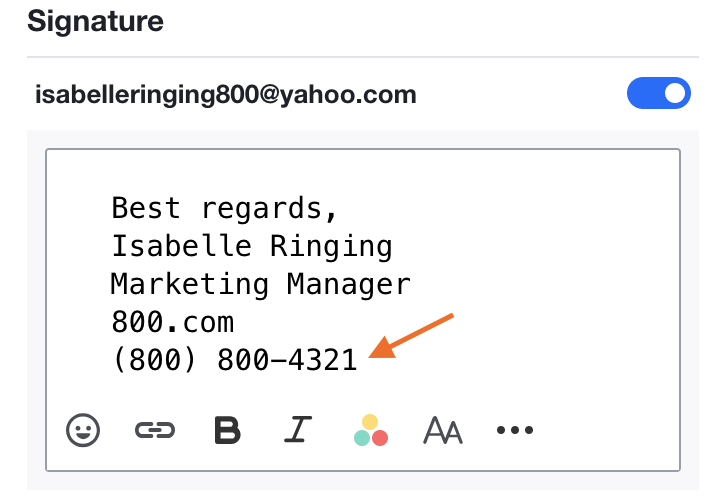Click the word "Ringing" in signature
Screen dimensions: 722x500
point(331,246)
